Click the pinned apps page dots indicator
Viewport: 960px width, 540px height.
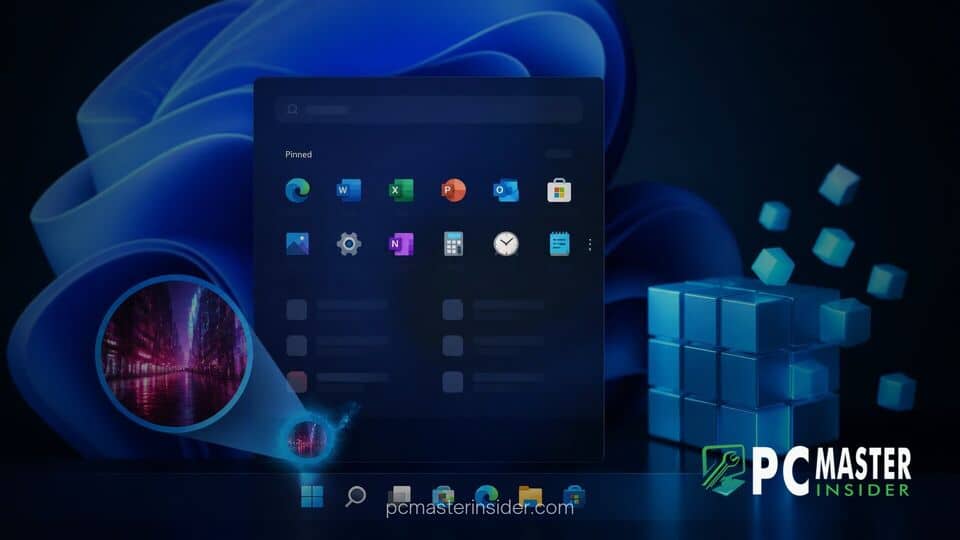coord(590,245)
